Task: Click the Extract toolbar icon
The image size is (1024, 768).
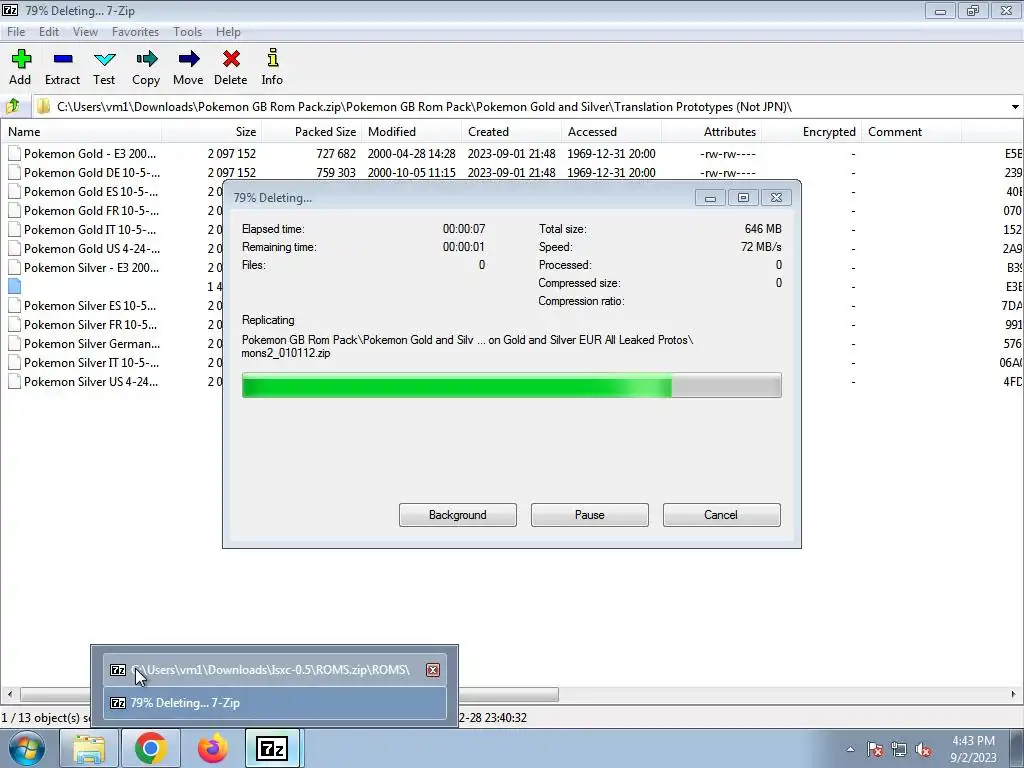Action: pos(62,67)
